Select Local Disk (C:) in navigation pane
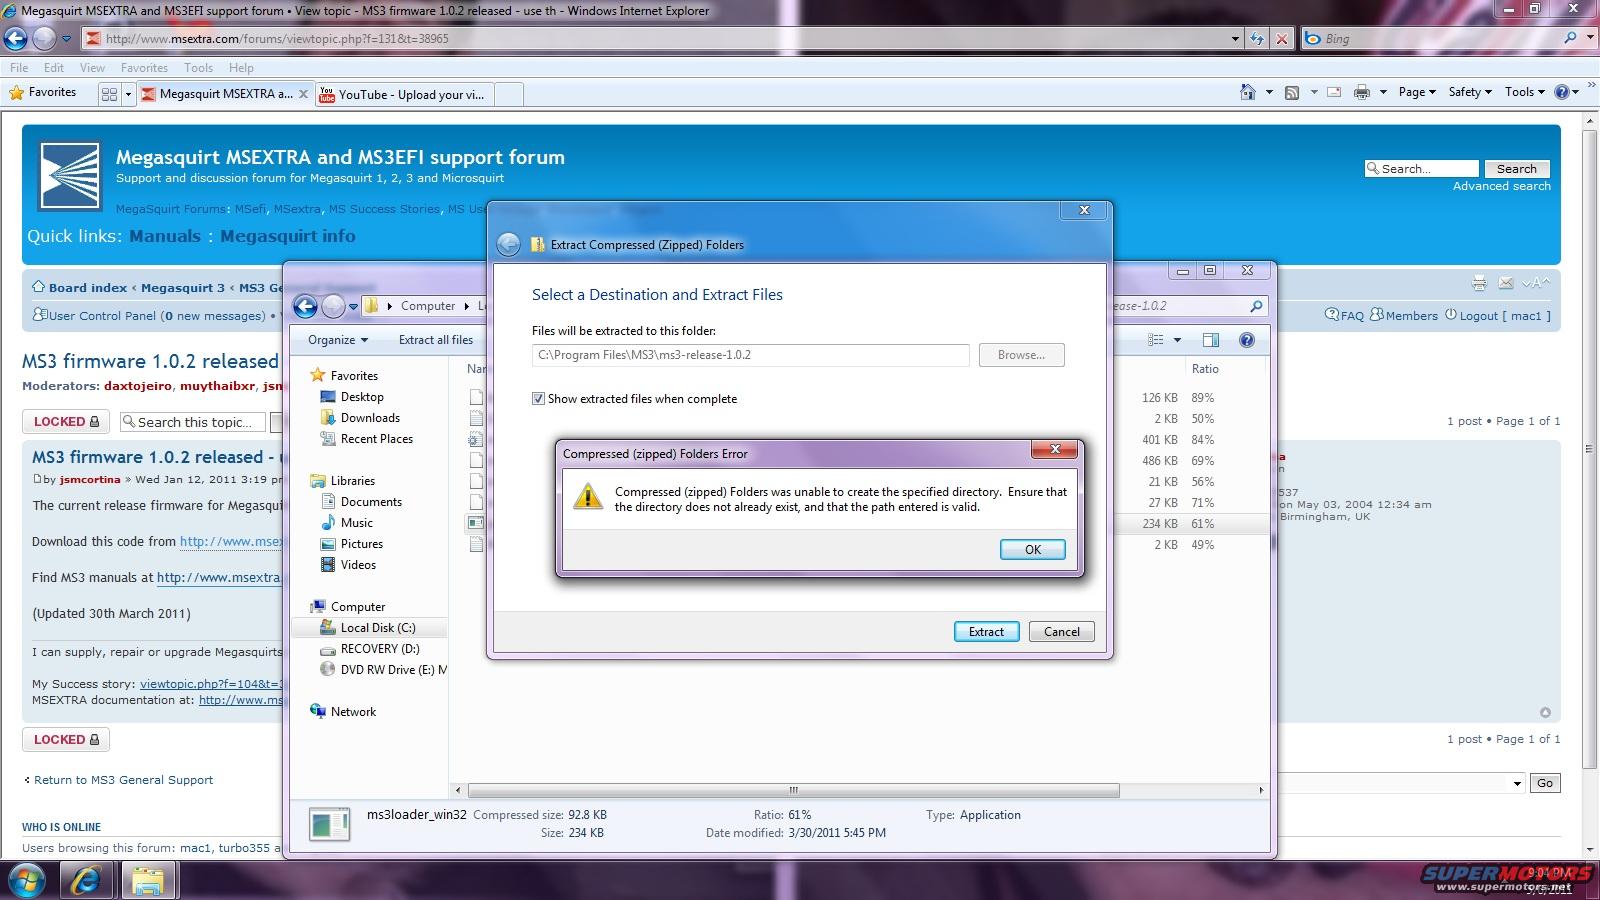Screen dimensions: 1600x900 (x=377, y=628)
